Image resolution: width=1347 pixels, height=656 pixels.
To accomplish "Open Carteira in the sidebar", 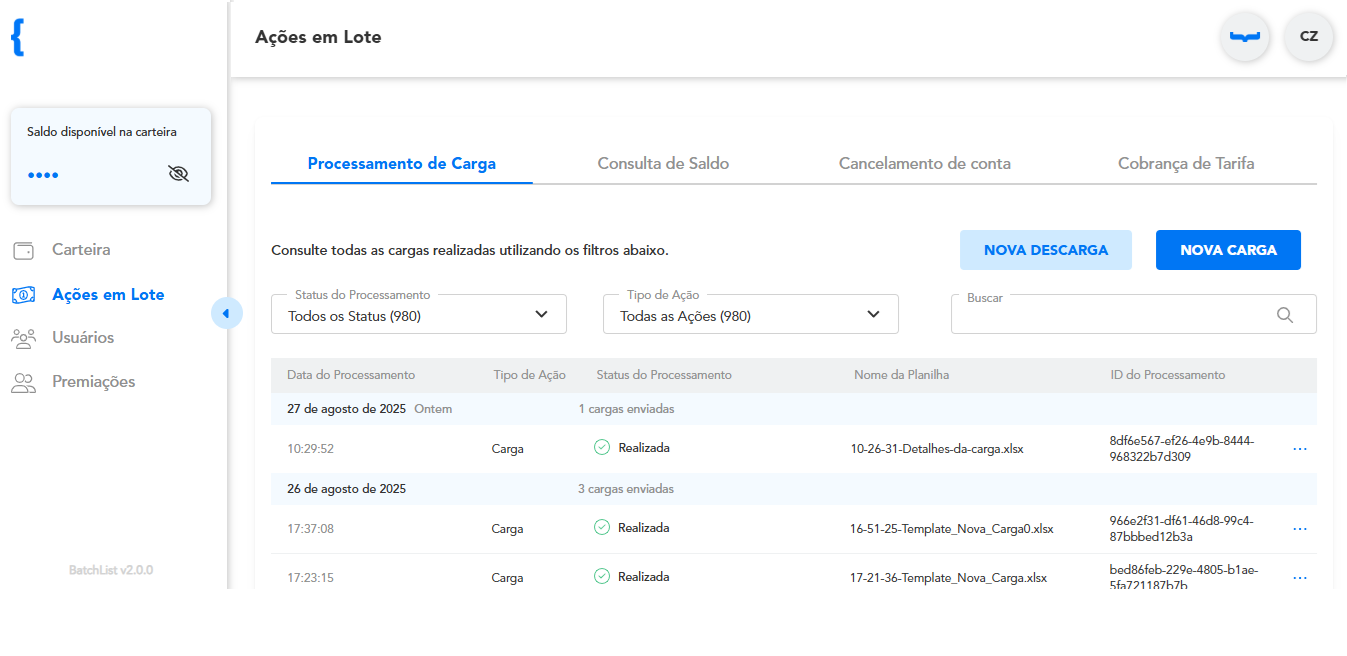I will coord(81,250).
